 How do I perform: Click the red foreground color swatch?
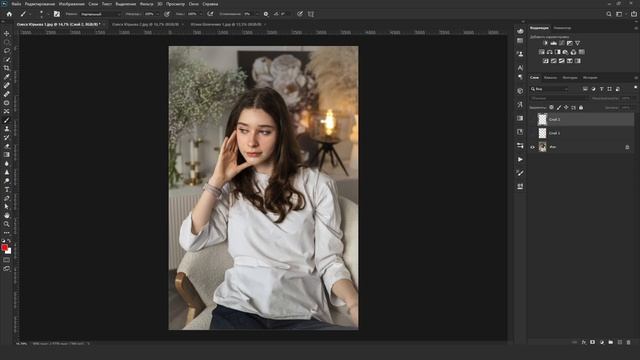[4, 247]
